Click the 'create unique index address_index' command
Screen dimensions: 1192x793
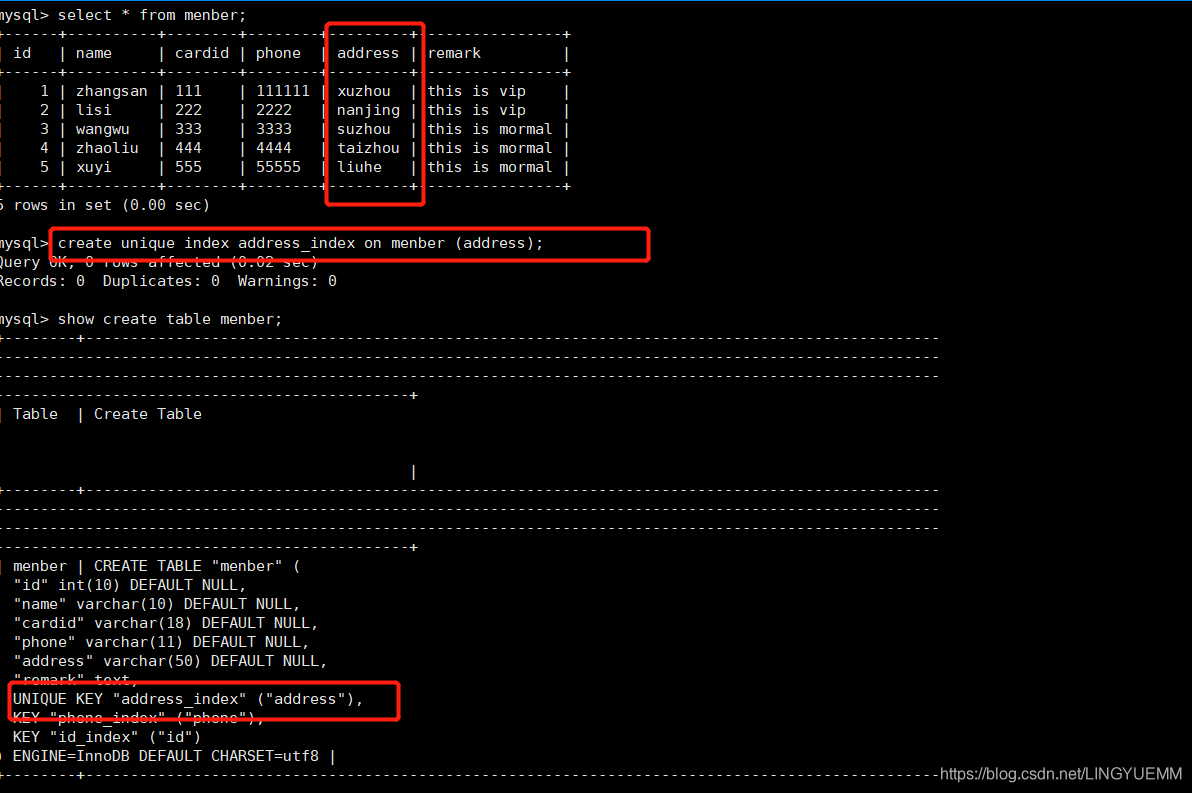[x=300, y=243]
